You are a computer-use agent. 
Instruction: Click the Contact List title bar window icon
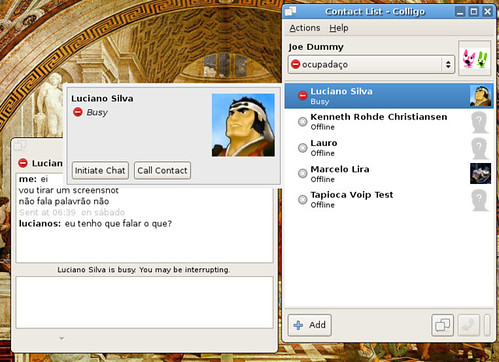(291, 11)
